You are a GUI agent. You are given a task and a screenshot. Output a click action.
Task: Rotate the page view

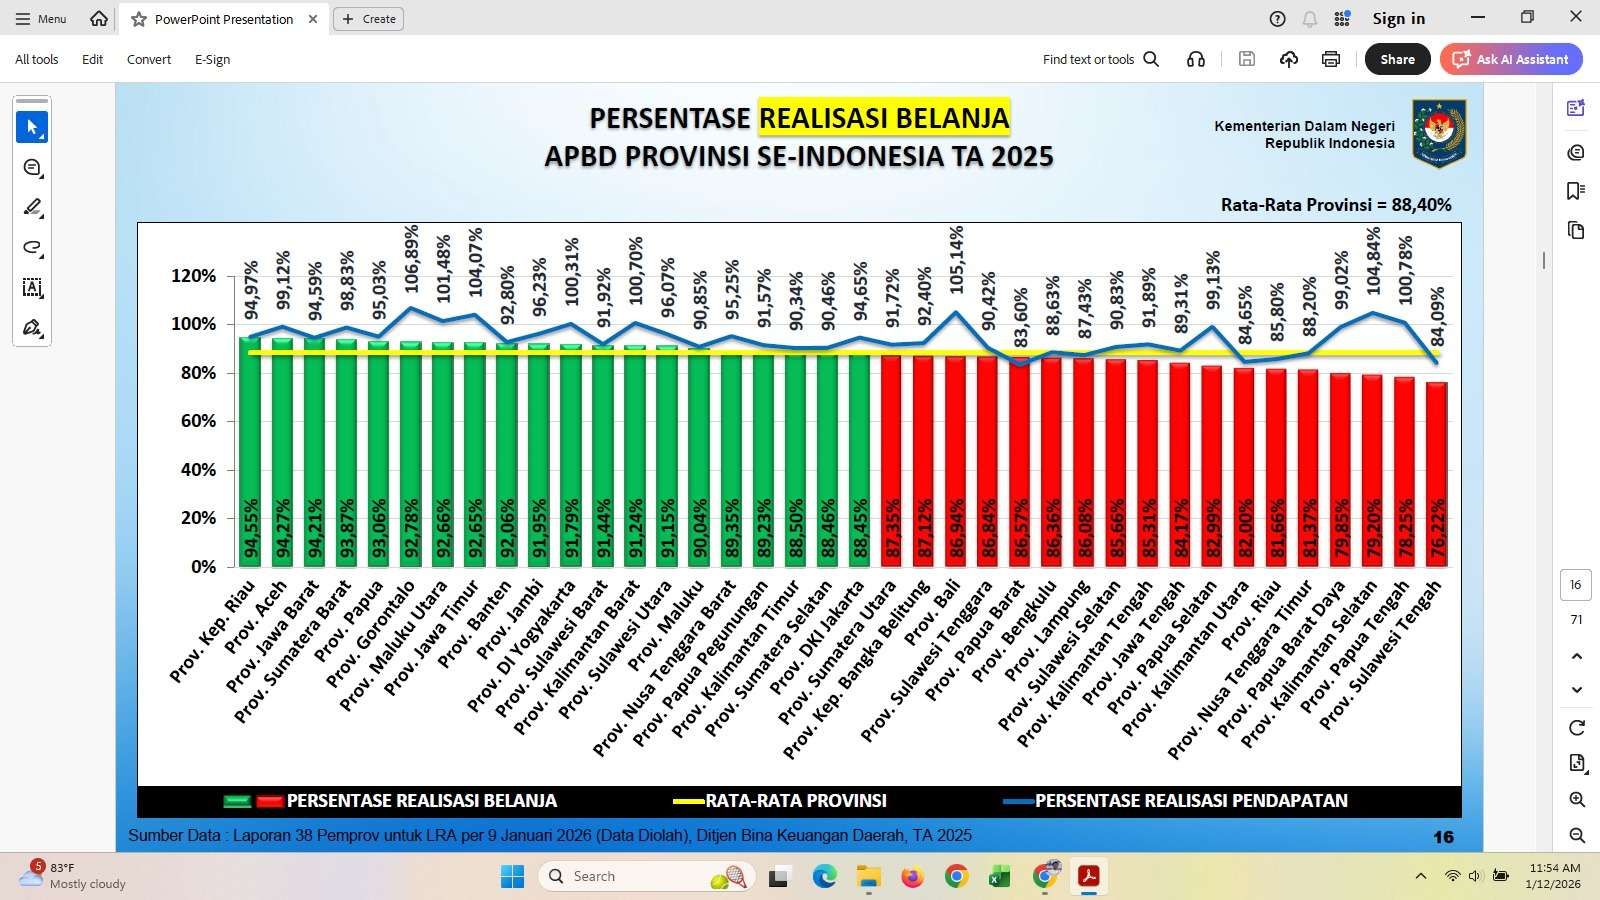point(1577,728)
